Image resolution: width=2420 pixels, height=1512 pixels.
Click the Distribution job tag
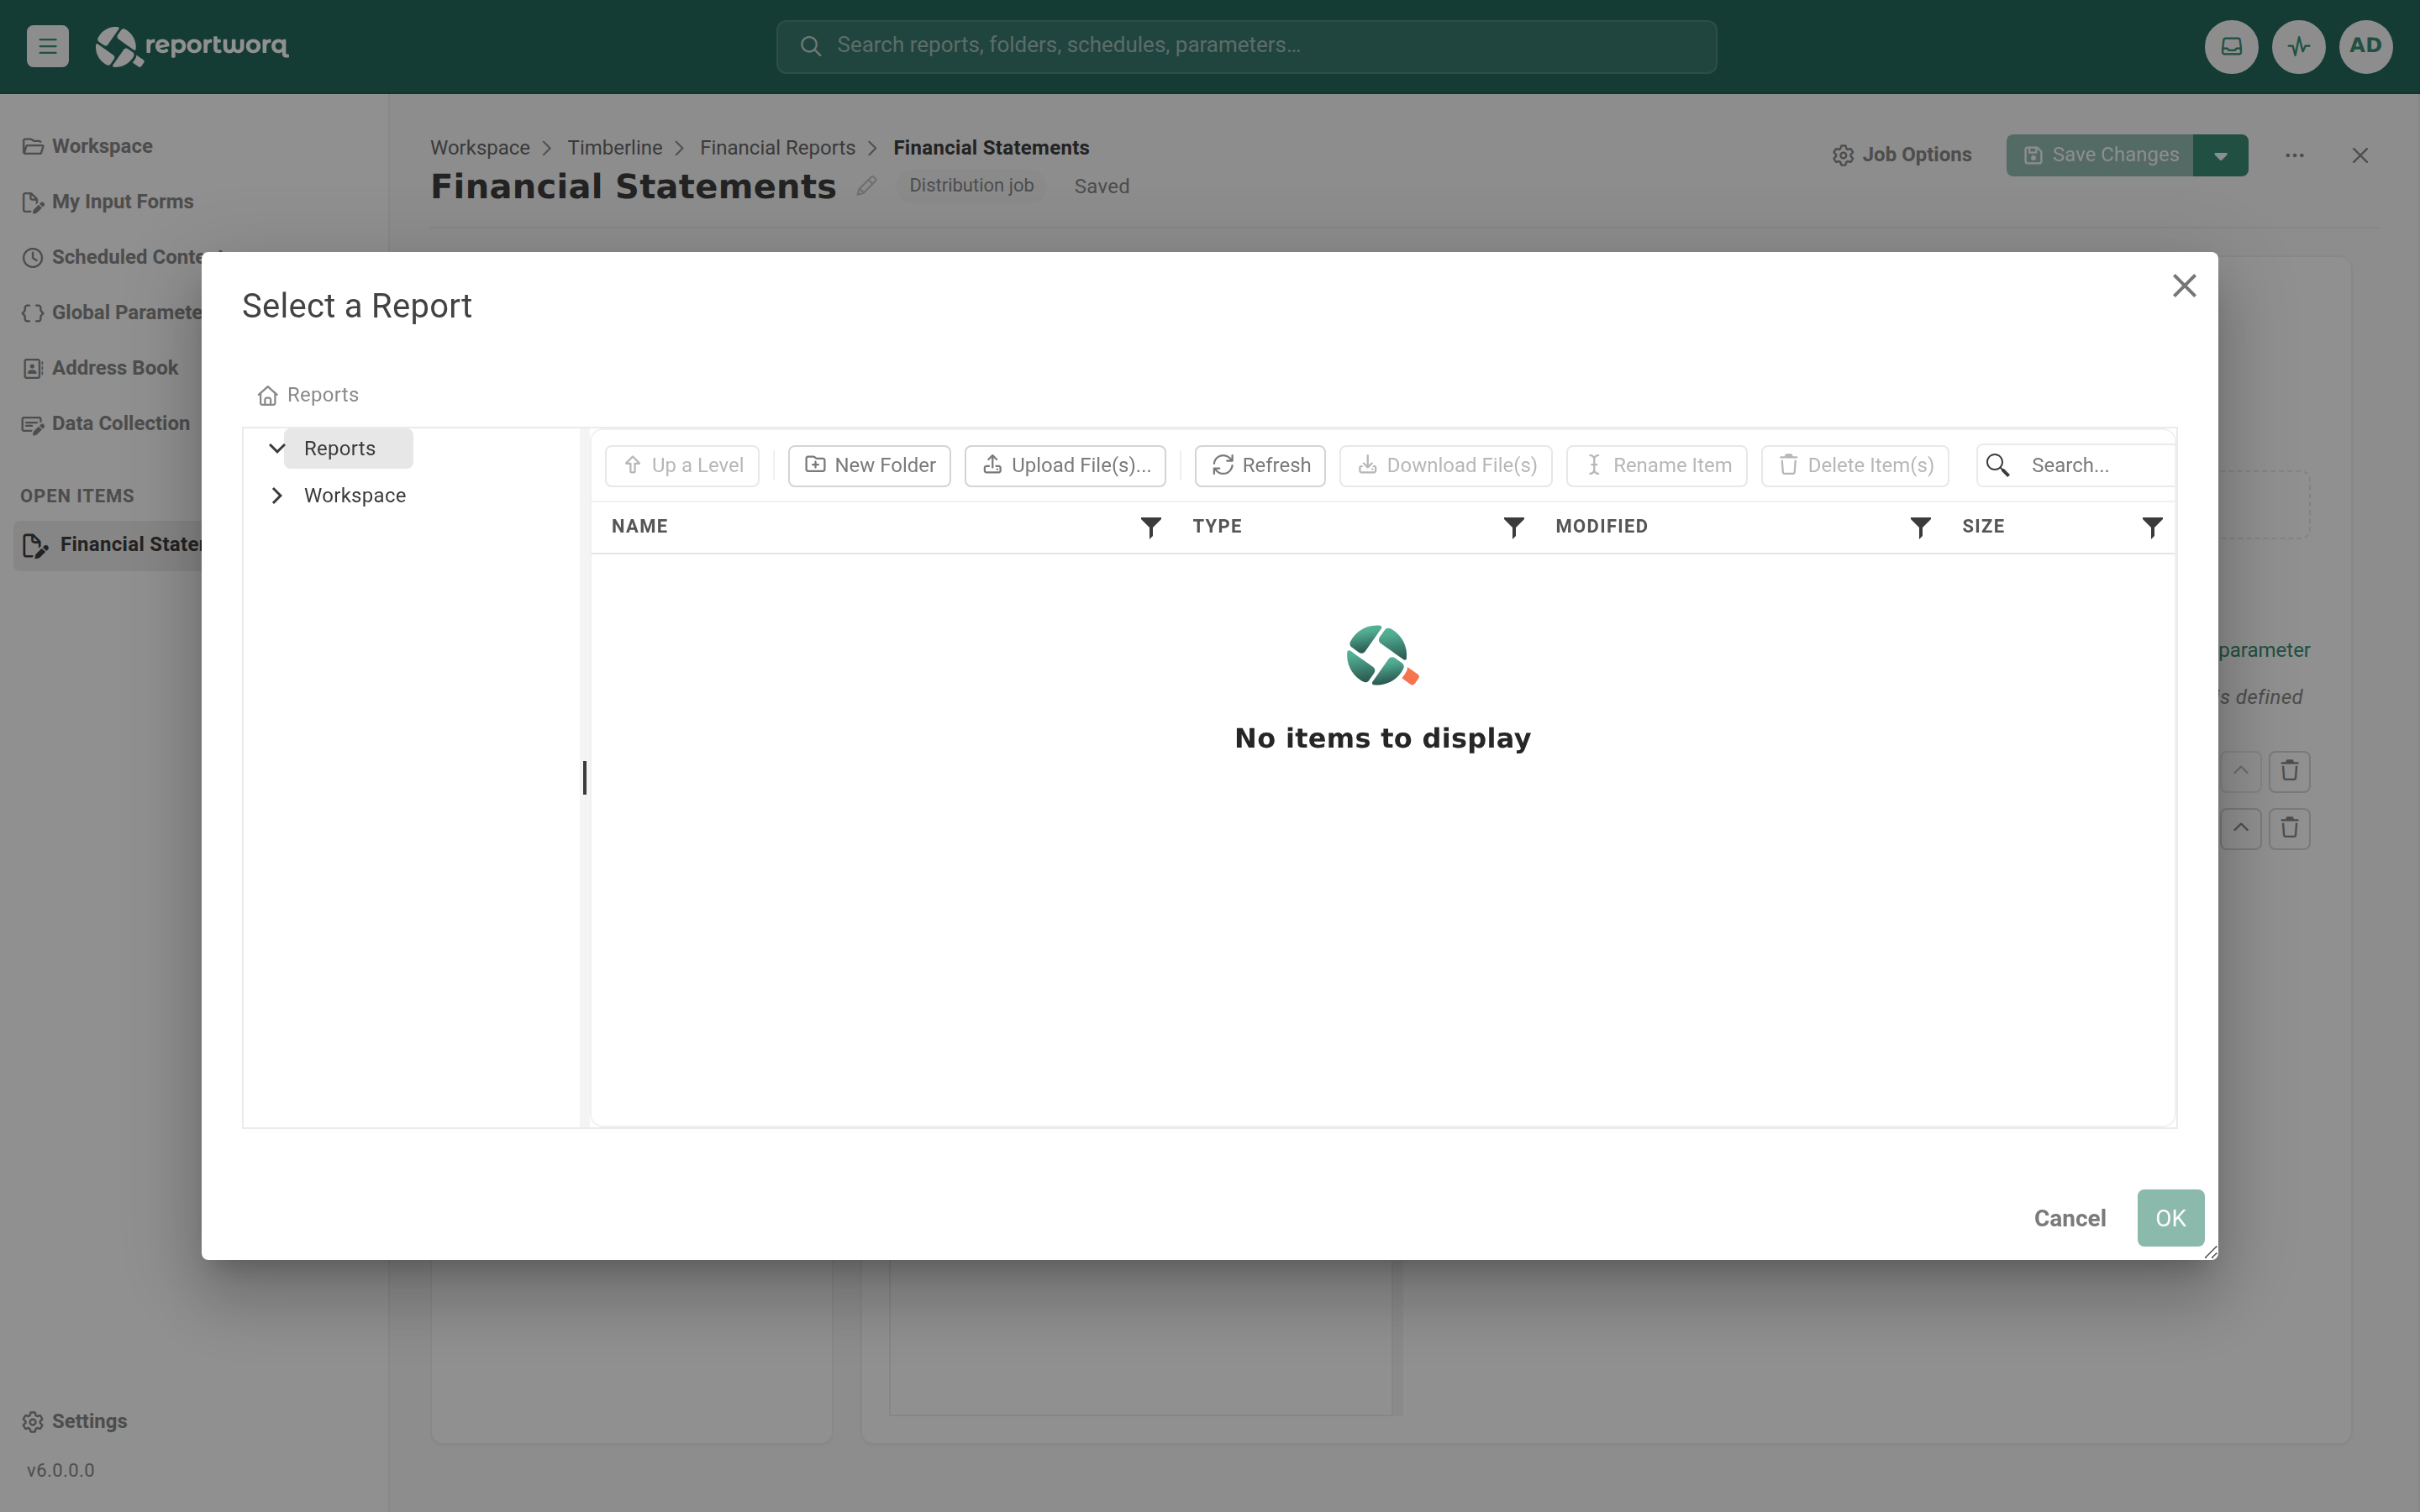click(x=971, y=186)
